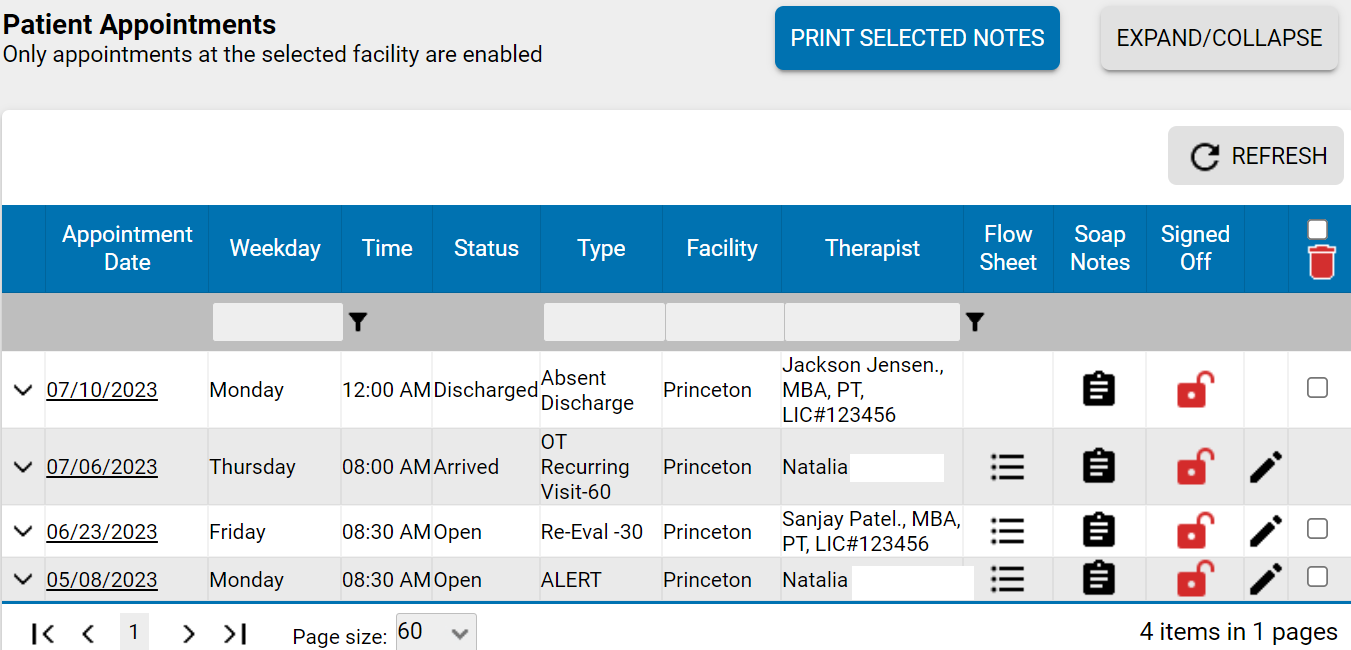The height and width of the screenshot is (650, 1351).
Task: Expand the 05/08/2023 ALERT appointment row
Action: coord(22,579)
